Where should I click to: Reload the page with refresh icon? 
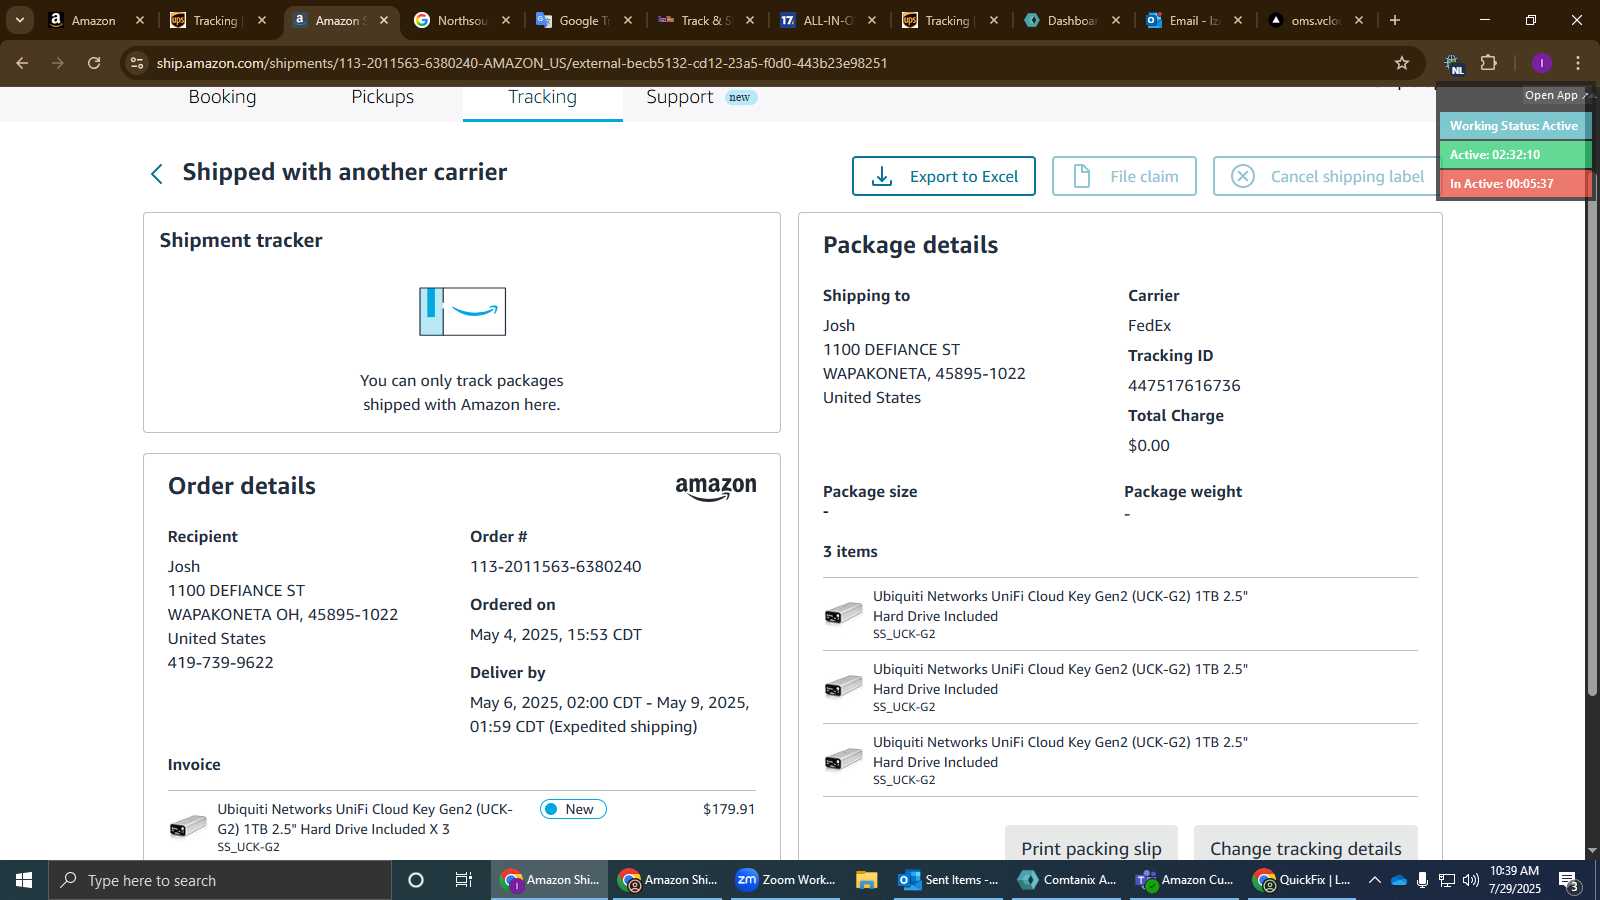94,63
